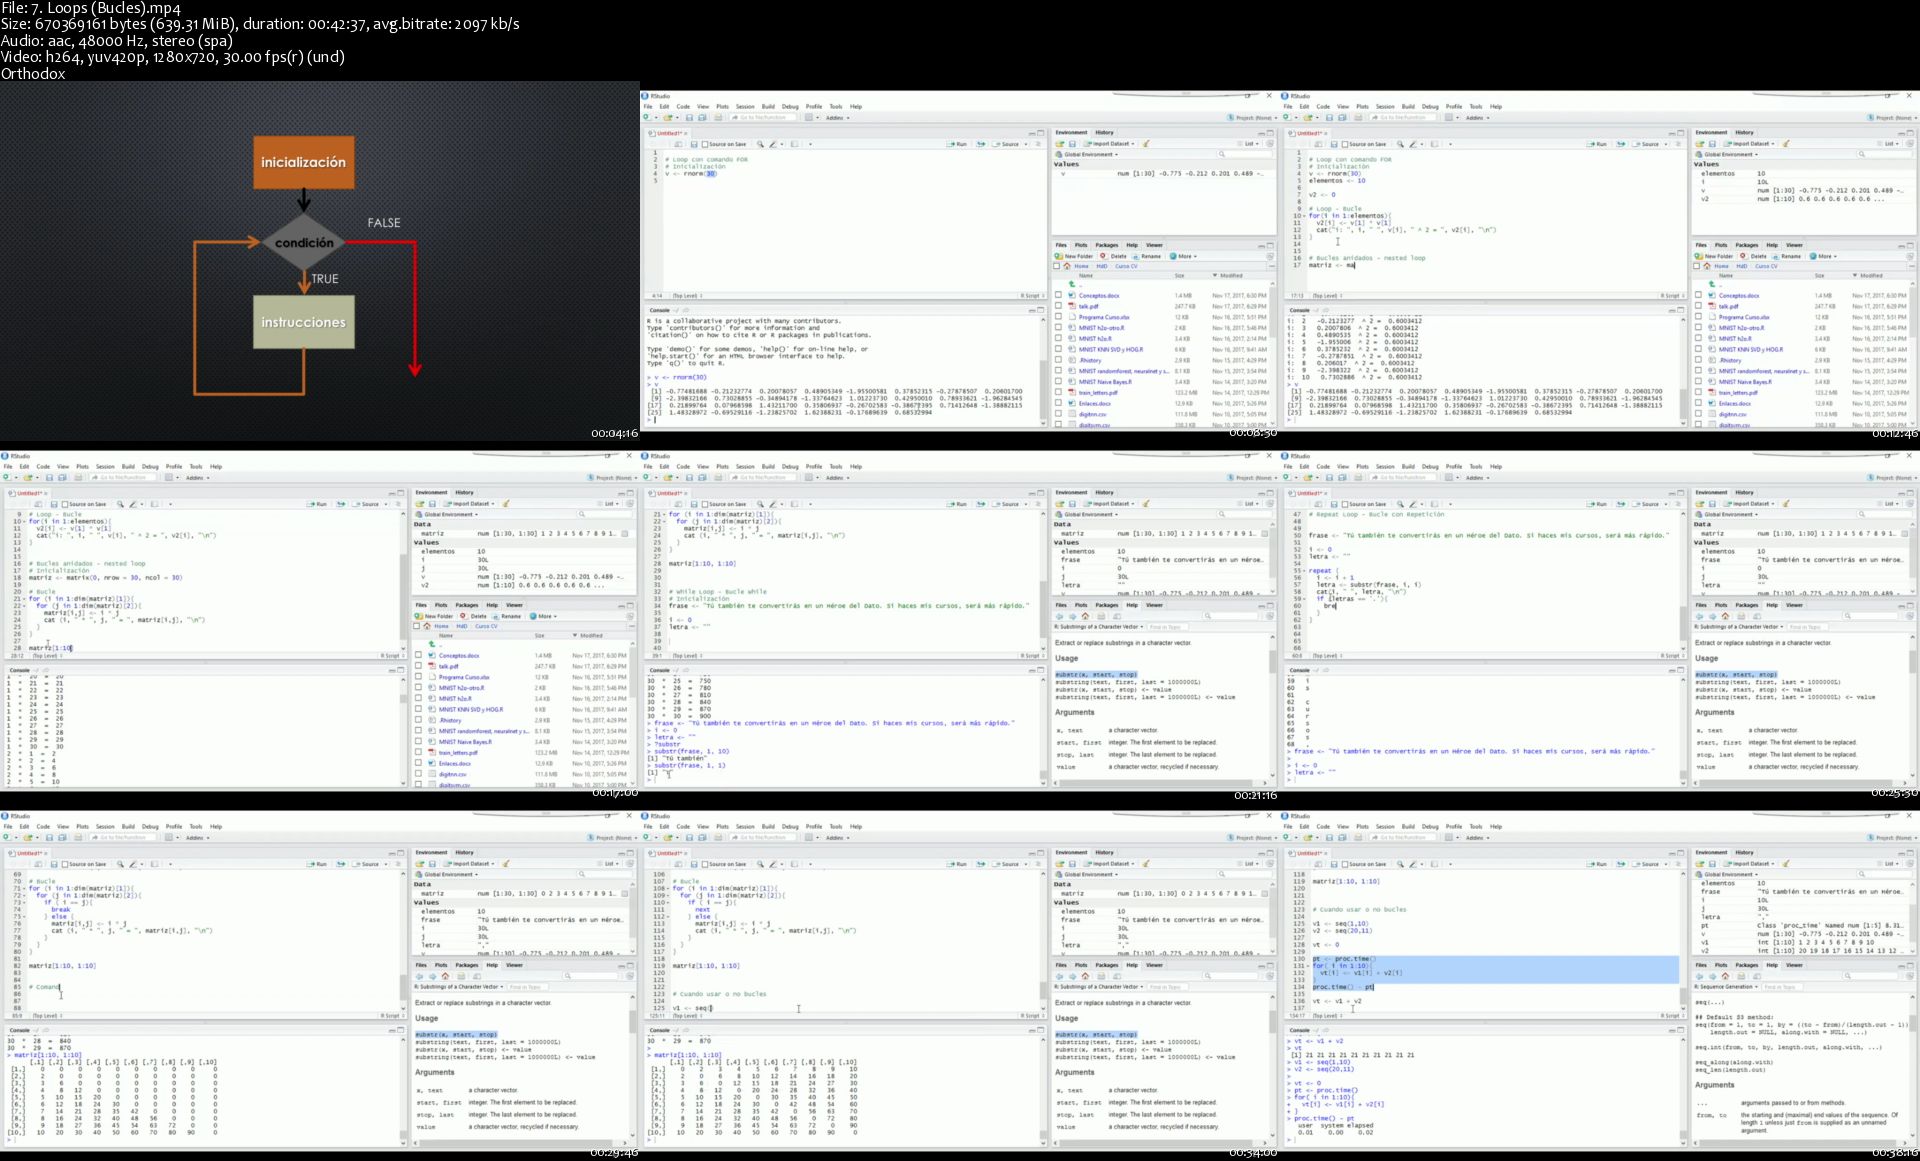Switch to History tab in 00:34:00 frame
This screenshot has width=1920, height=1161.
(x=1104, y=852)
